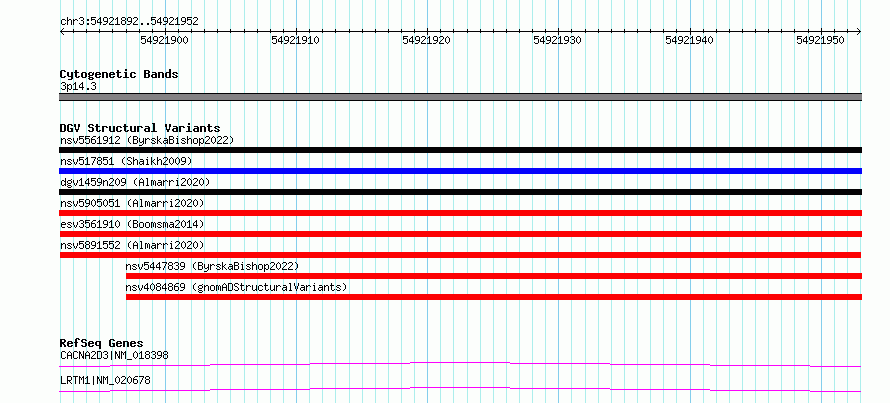Click the black bar under nsv5561912
This screenshot has height=403, width=890.
point(460,150)
